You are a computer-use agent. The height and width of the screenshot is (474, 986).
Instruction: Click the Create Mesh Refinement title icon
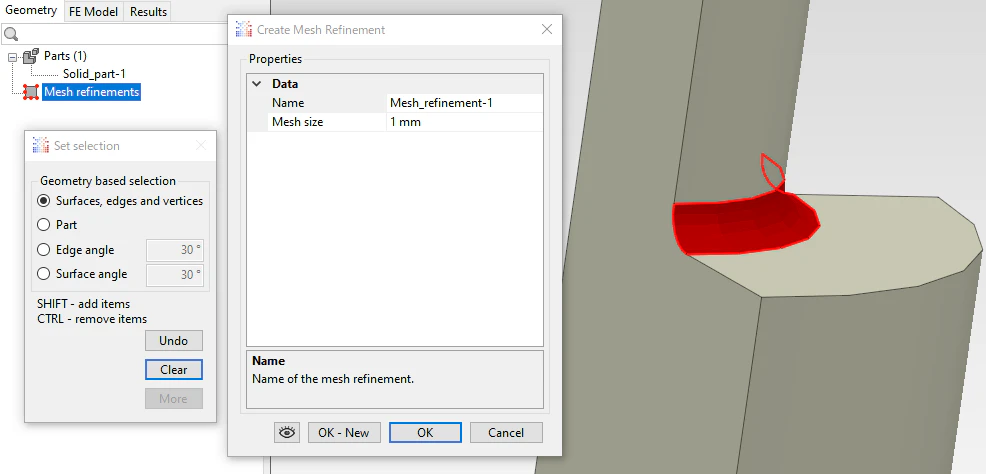click(x=244, y=30)
